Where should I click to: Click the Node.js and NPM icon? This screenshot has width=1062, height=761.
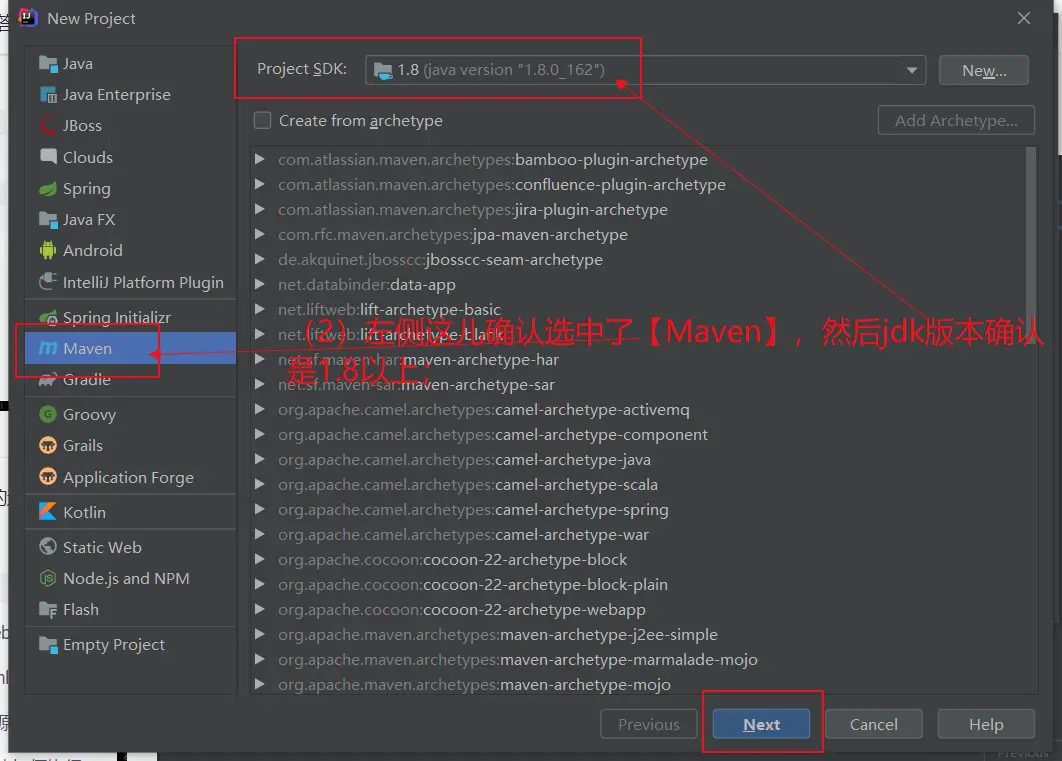[48, 578]
